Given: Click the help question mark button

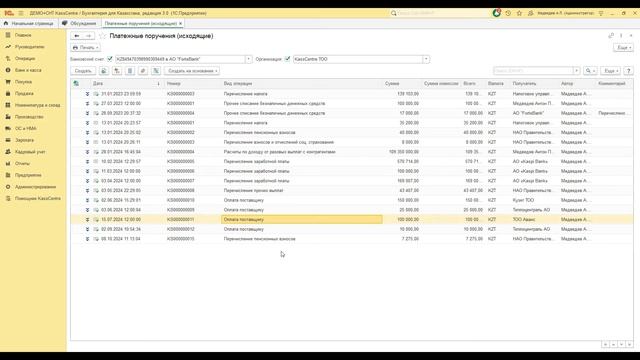Looking at the screenshot, I should point(629,71).
